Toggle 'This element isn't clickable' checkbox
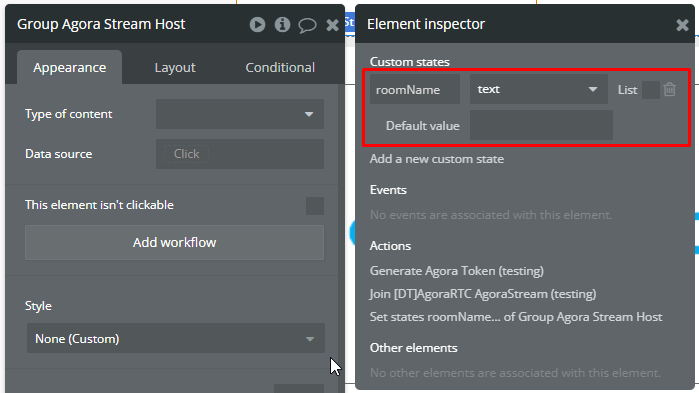The width and height of the screenshot is (699, 393). pos(315,206)
